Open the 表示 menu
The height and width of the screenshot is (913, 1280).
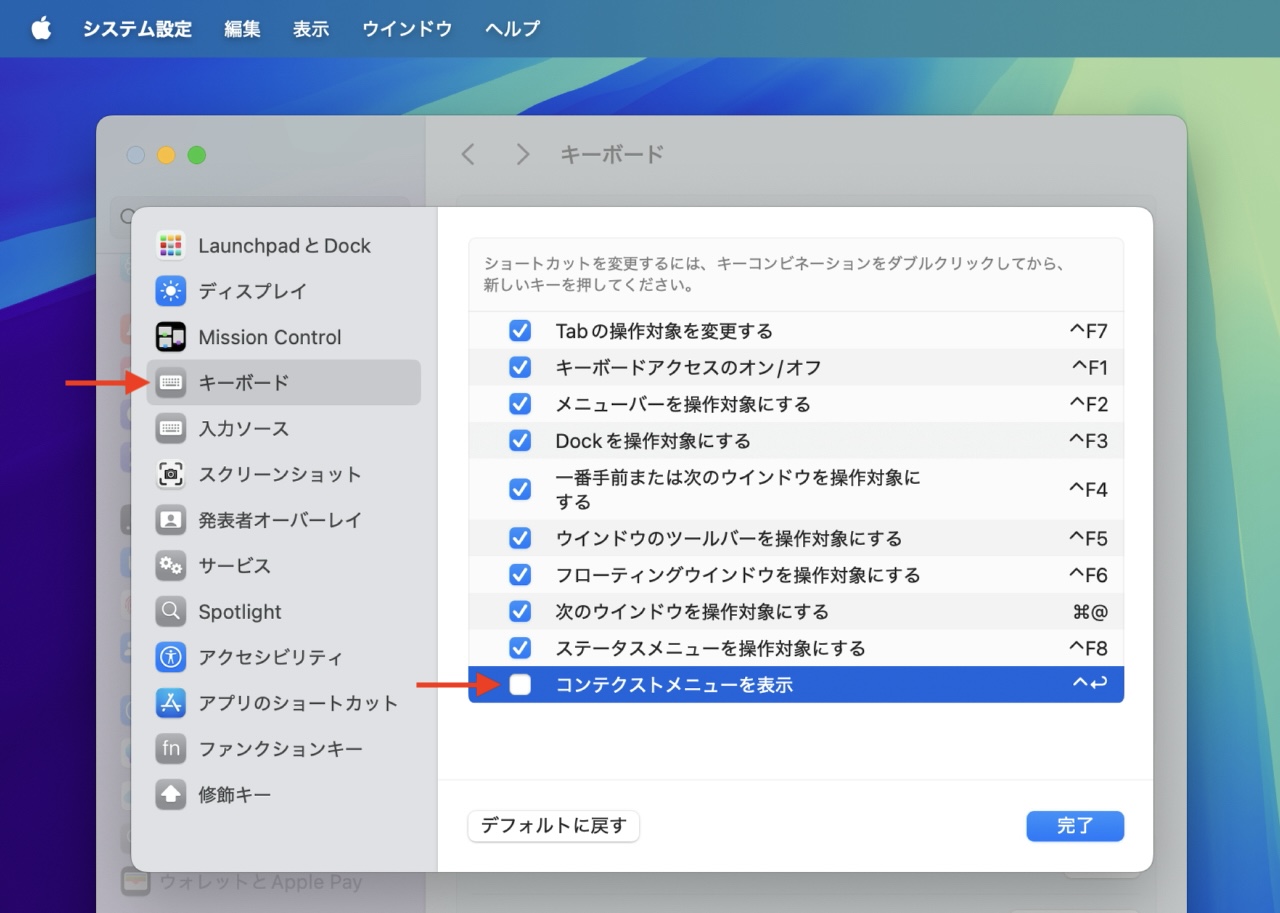tap(311, 29)
